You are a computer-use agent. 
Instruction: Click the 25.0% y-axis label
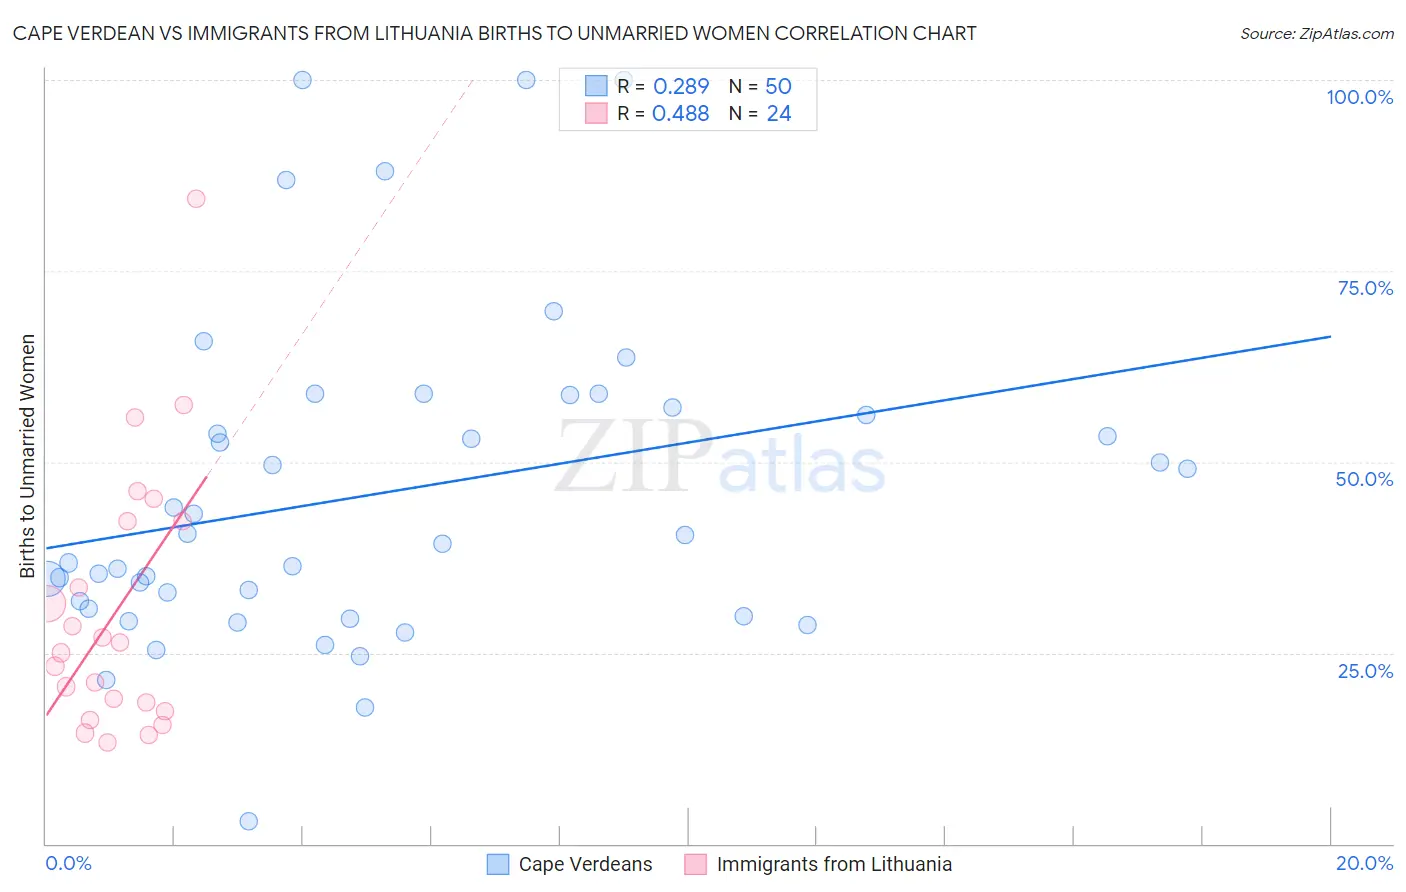1365,671
